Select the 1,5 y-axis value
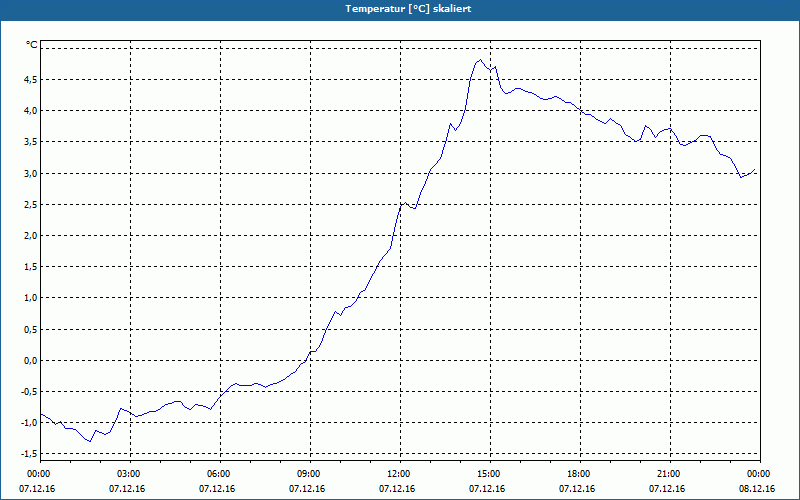 30,267
